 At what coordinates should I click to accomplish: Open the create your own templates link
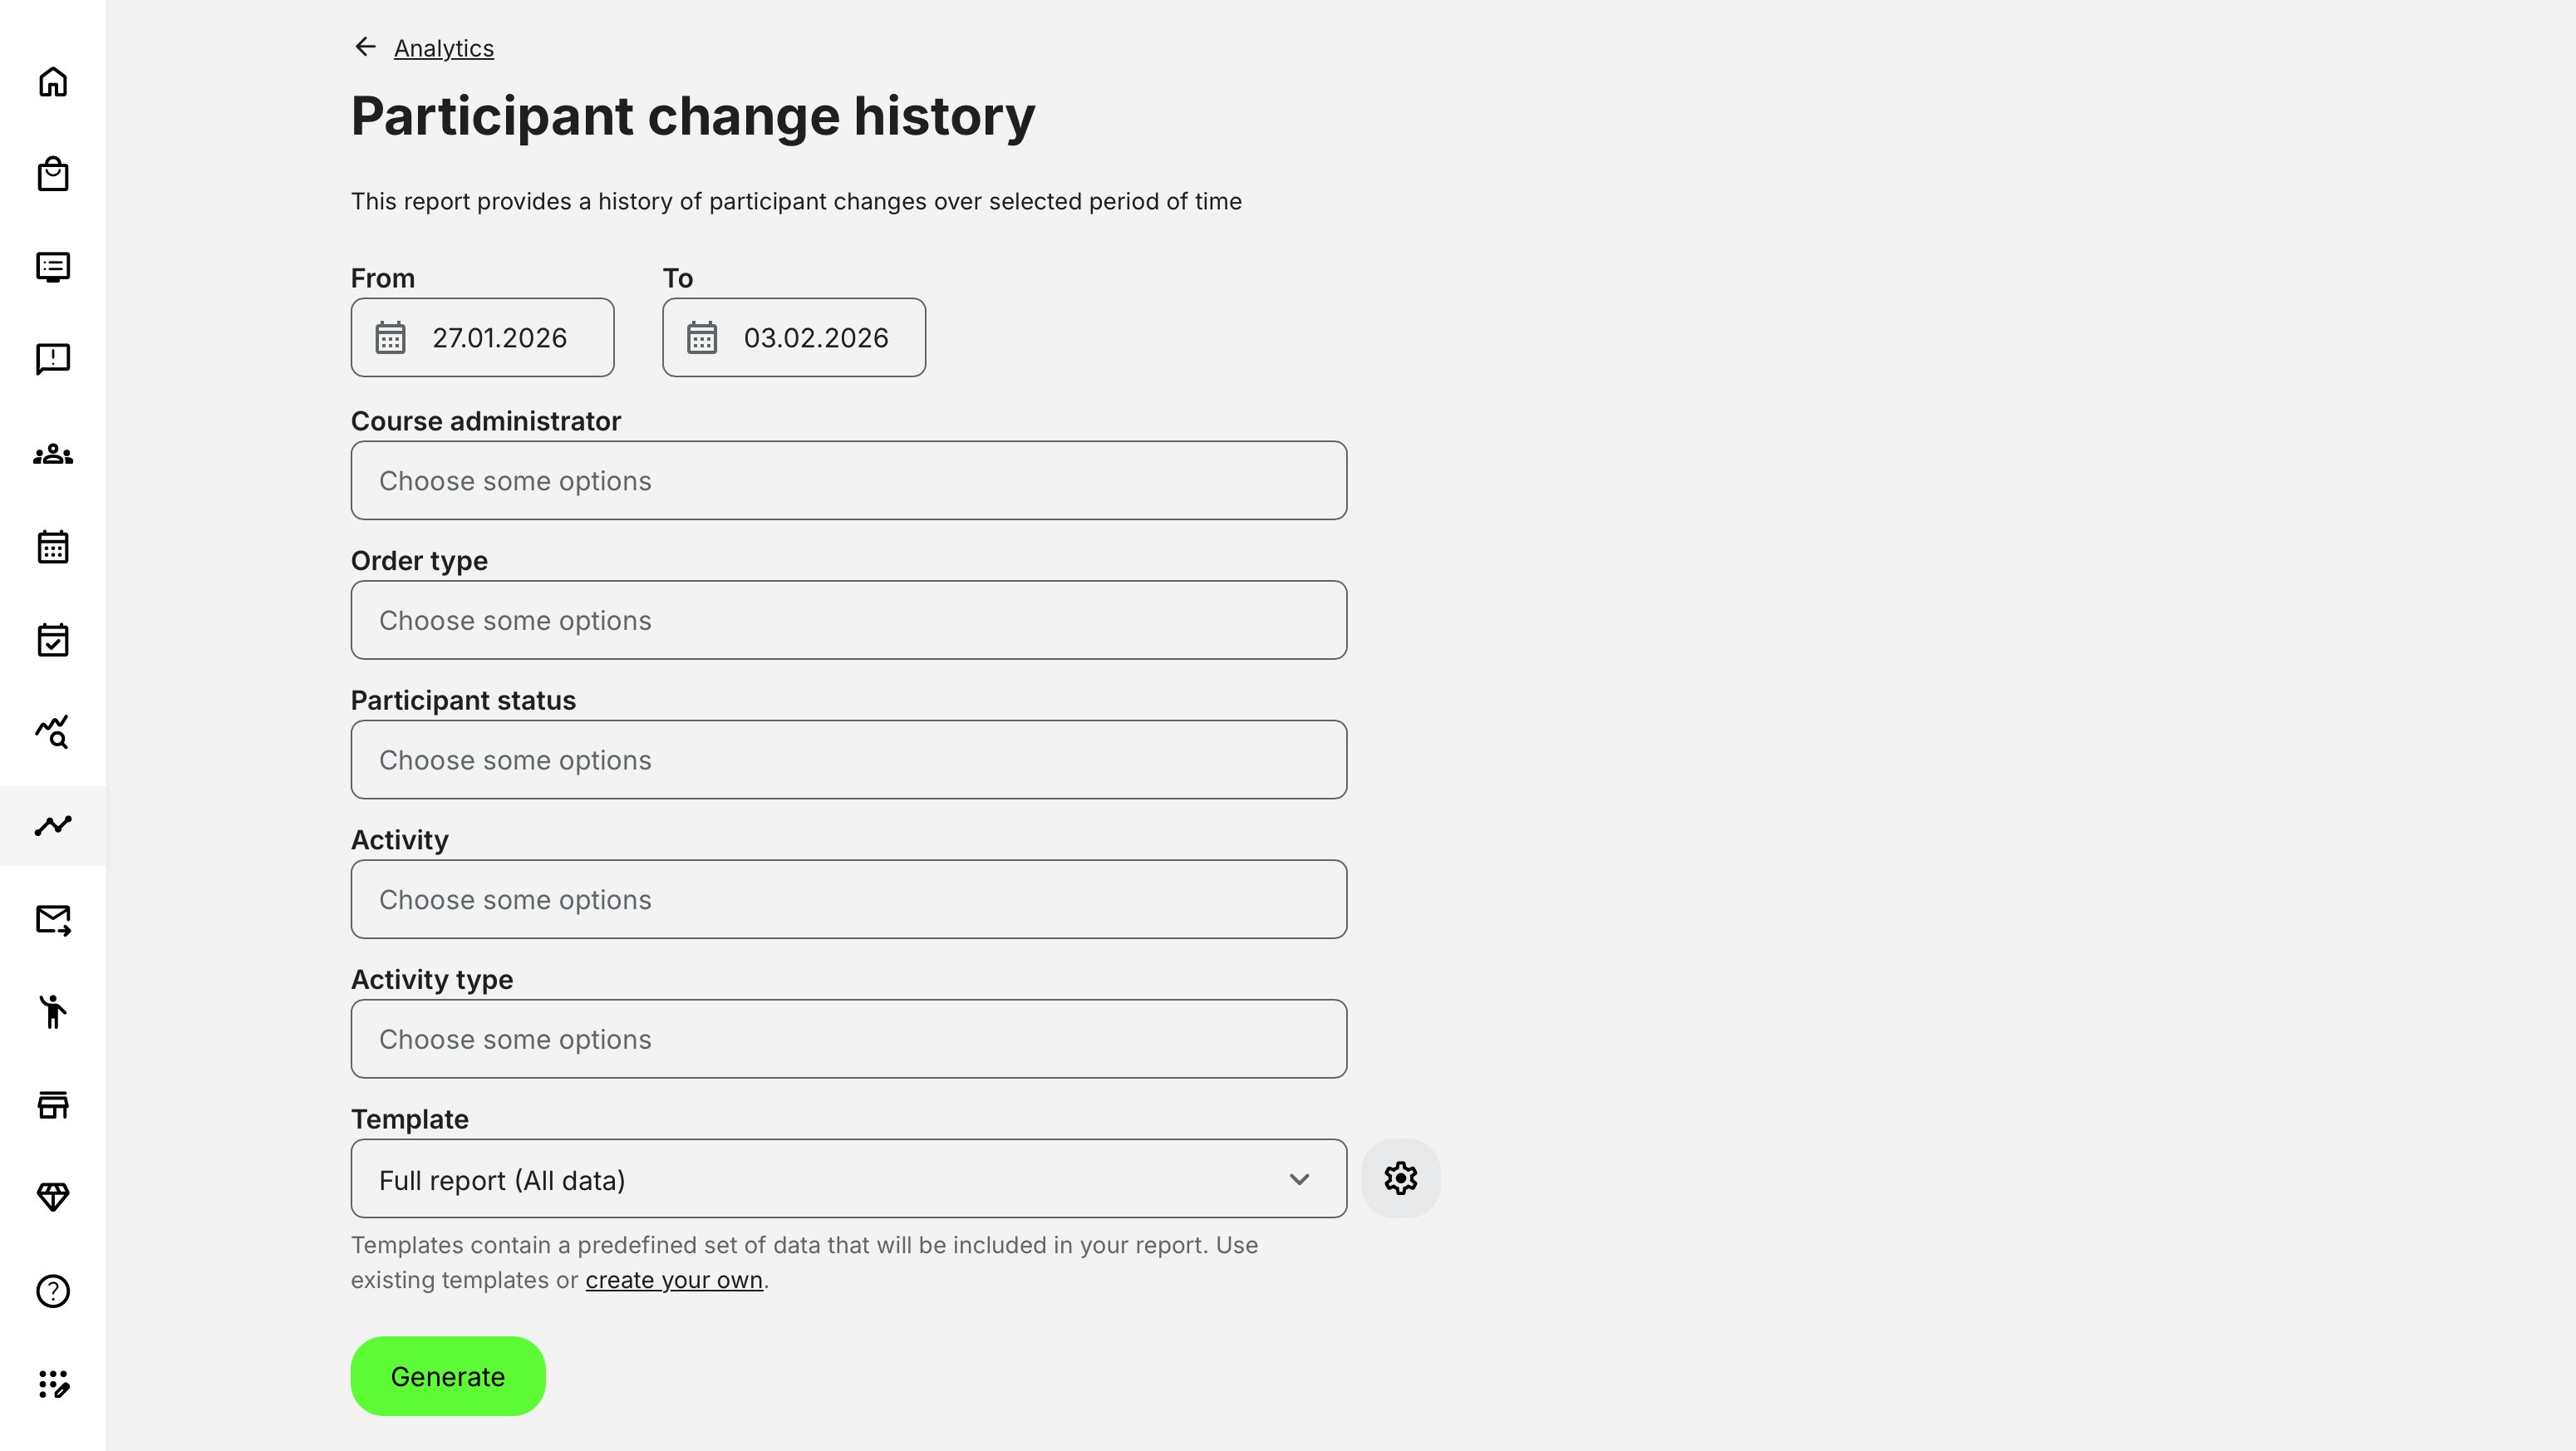(x=673, y=1279)
